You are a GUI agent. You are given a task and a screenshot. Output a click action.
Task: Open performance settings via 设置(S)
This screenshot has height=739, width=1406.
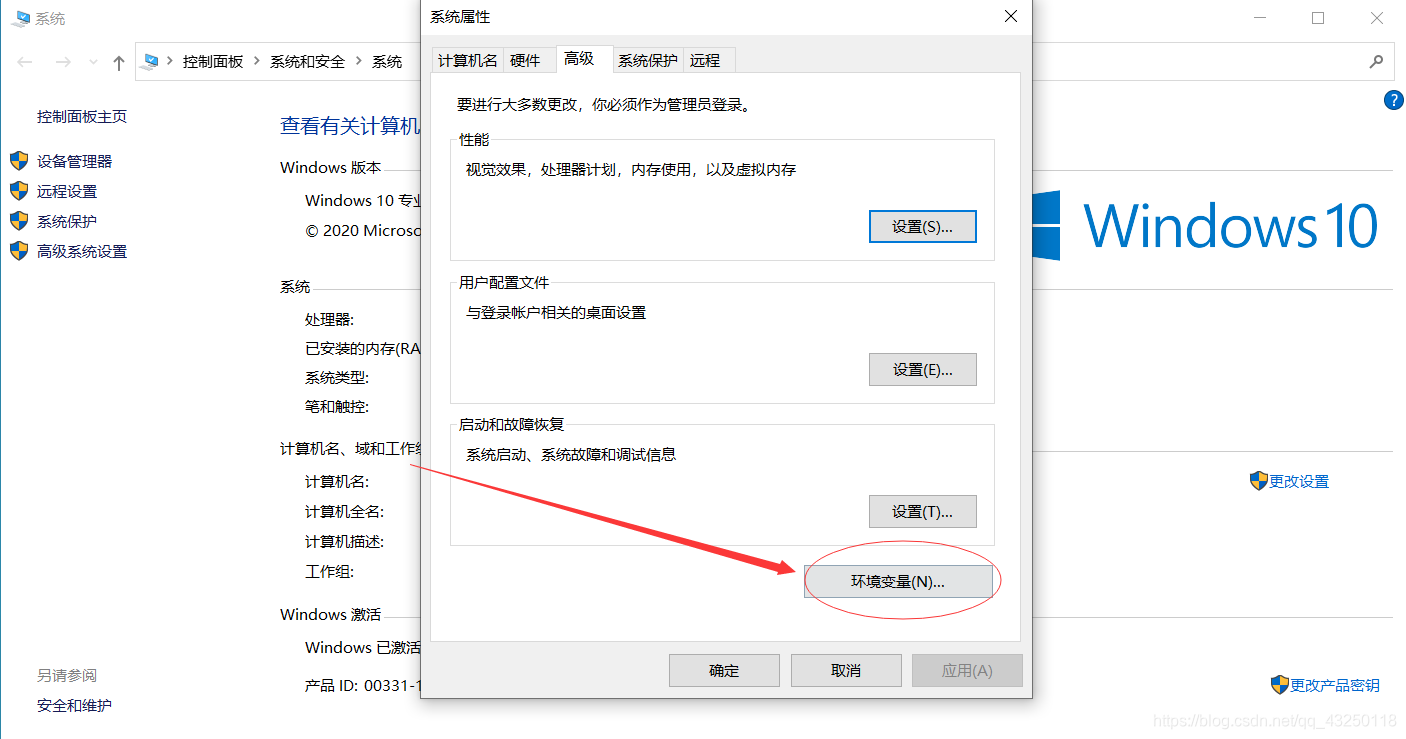922,226
